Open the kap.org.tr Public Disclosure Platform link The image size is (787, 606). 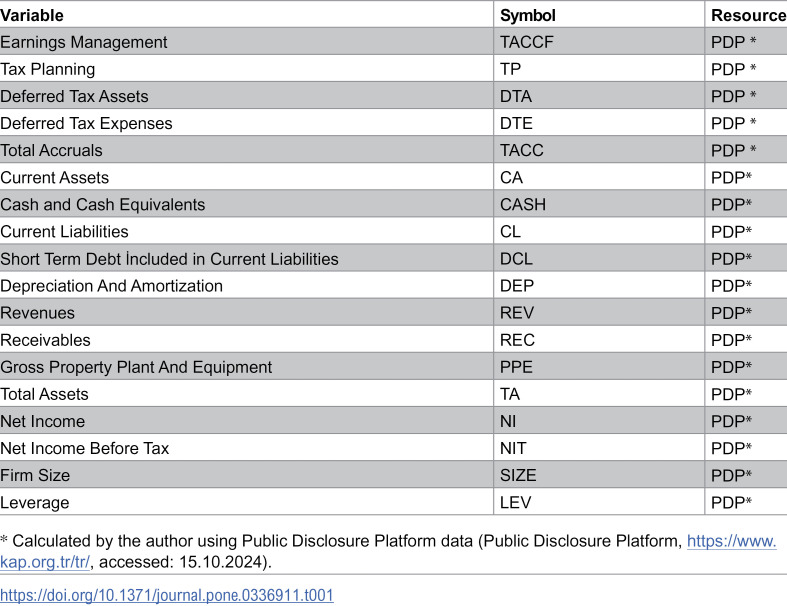click(731, 541)
